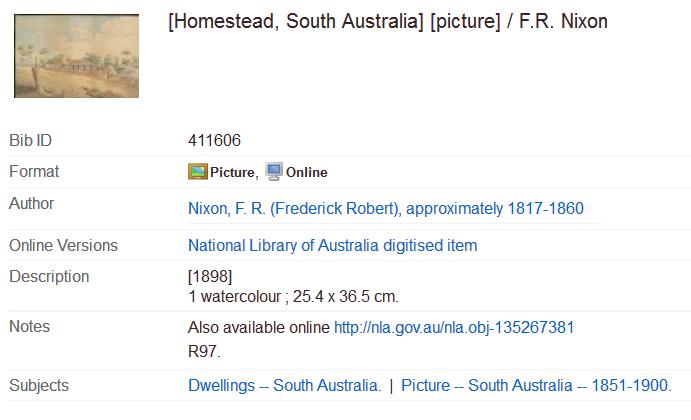691x420 pixels.
Task: Click the Bib ID field label
Action: click(30, 140)
